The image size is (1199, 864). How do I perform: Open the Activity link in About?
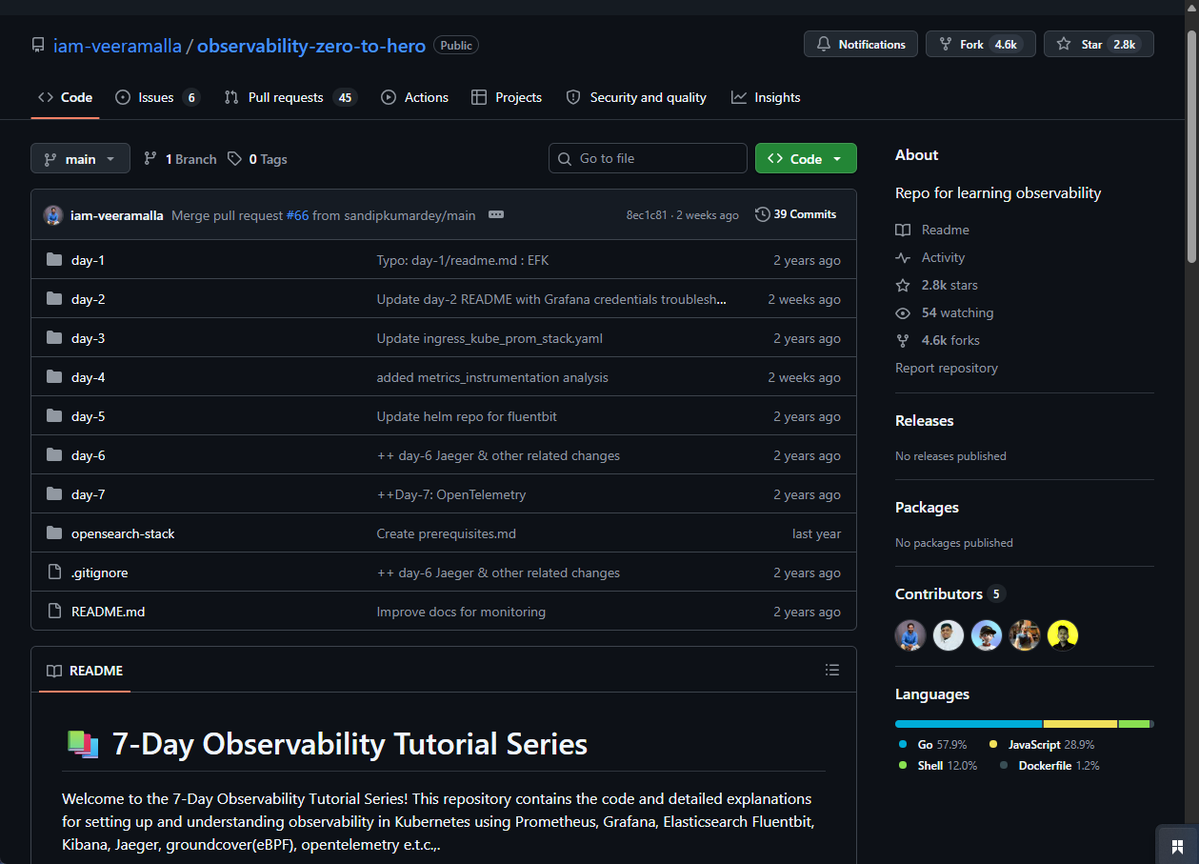point(930,257)
